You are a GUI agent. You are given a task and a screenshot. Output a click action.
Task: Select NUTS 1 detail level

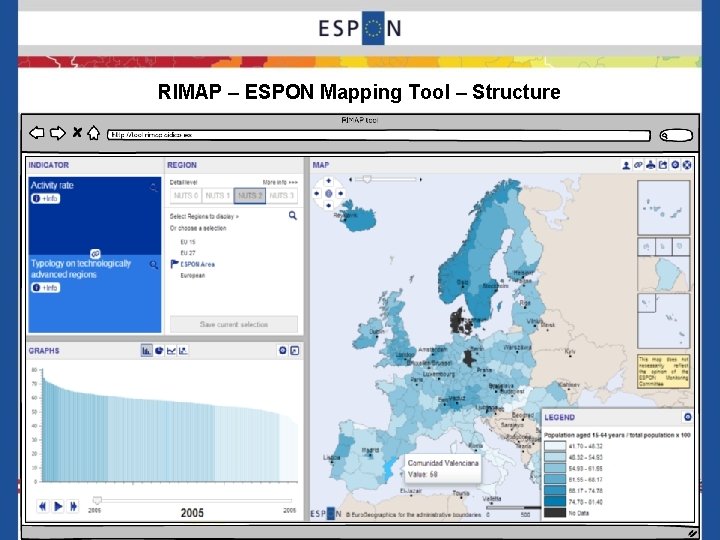tap(218, 196)
